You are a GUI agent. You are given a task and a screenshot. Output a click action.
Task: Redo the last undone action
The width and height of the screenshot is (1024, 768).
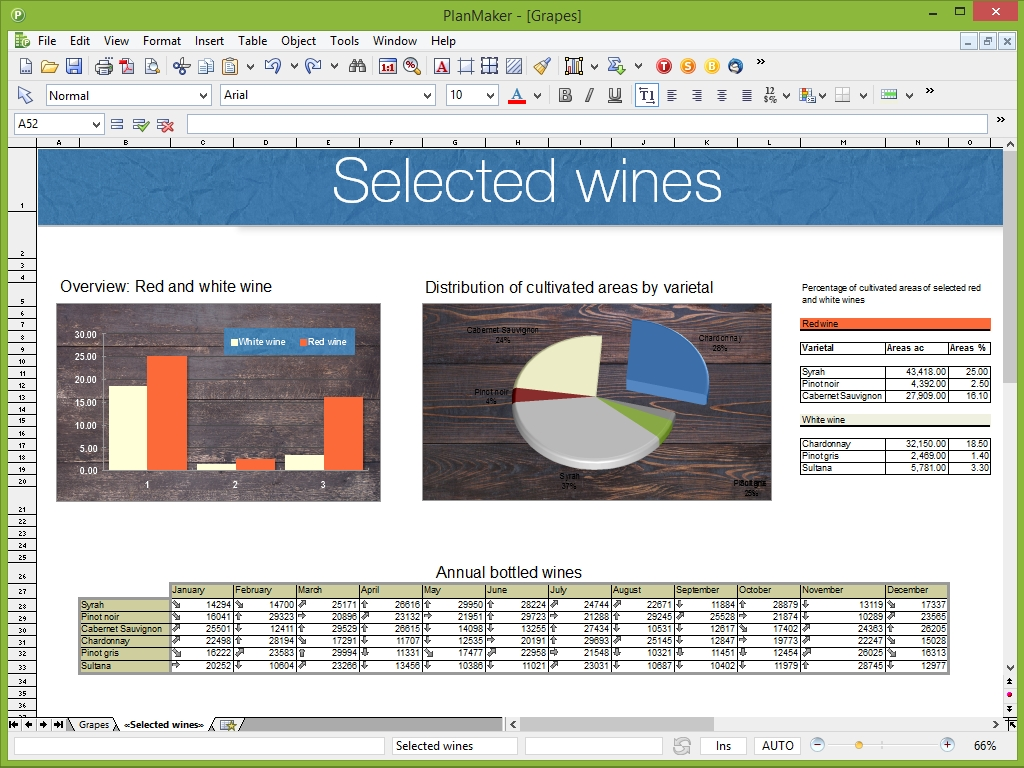tap(313, 66)
